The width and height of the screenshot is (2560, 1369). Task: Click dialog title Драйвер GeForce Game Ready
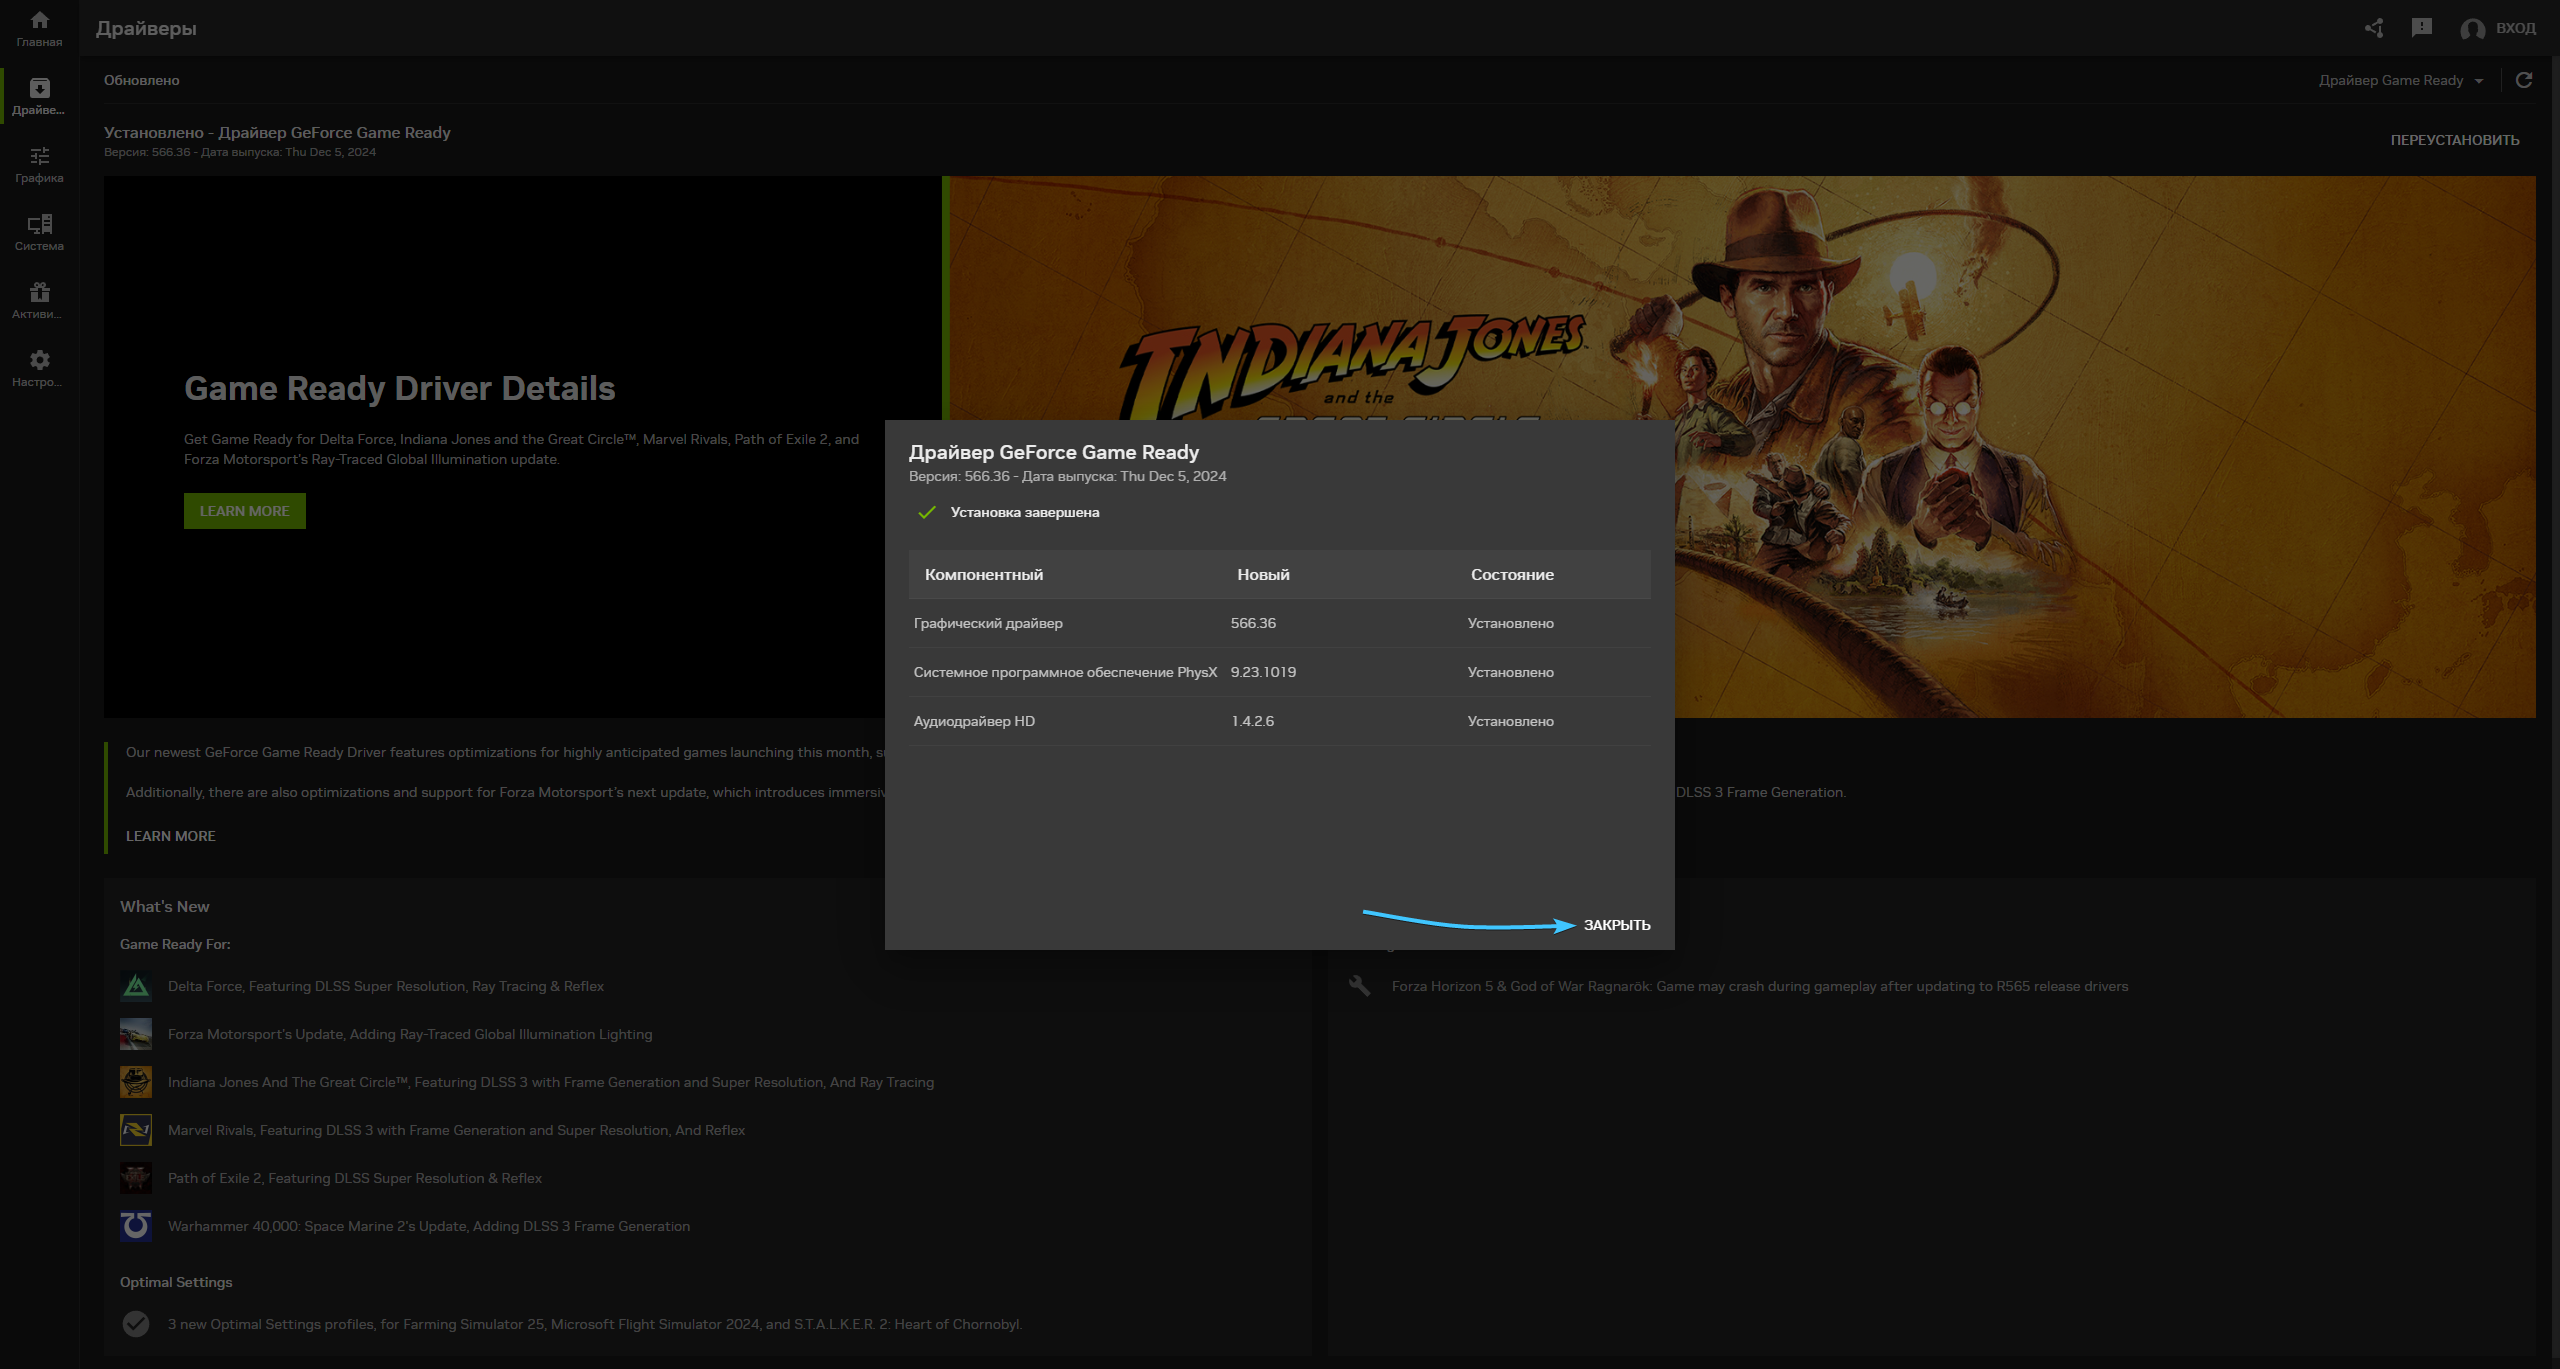point(1054,452)
